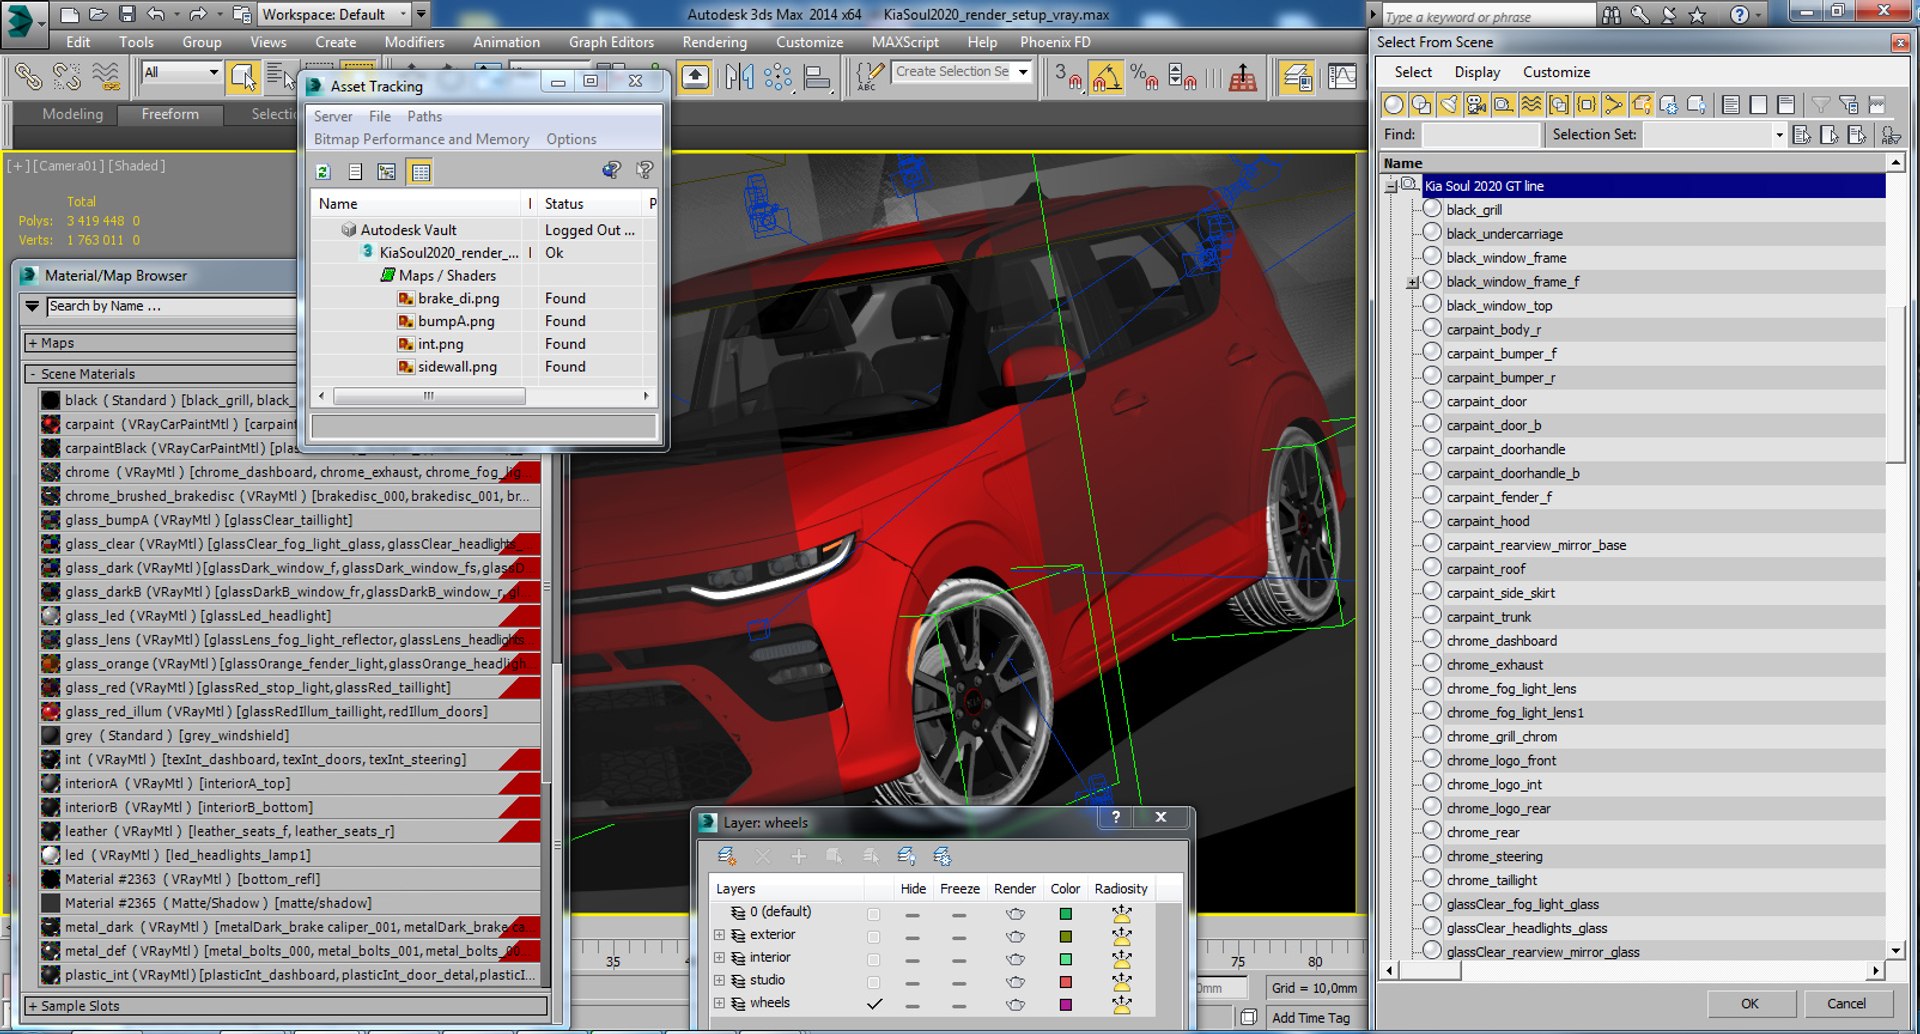The height and width of the screenshot is (1034, 1920).
Task: Open Selection Set dropdown in Select From Scene
Action: point(1779,135)
